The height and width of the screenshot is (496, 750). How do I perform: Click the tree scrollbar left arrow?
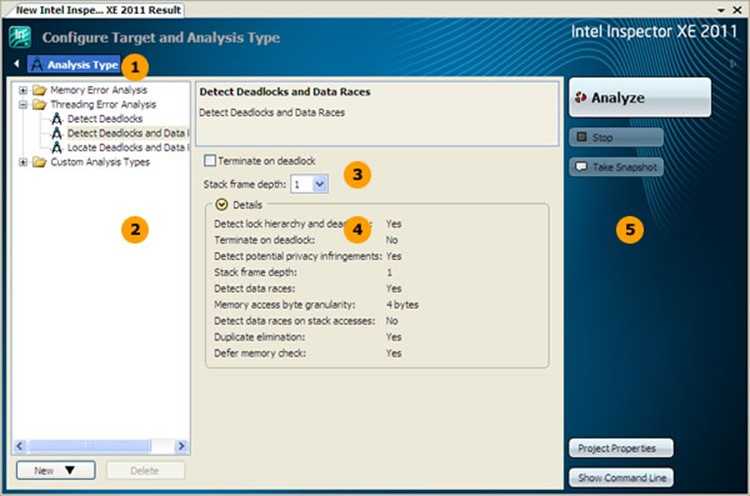coord(20,446)
